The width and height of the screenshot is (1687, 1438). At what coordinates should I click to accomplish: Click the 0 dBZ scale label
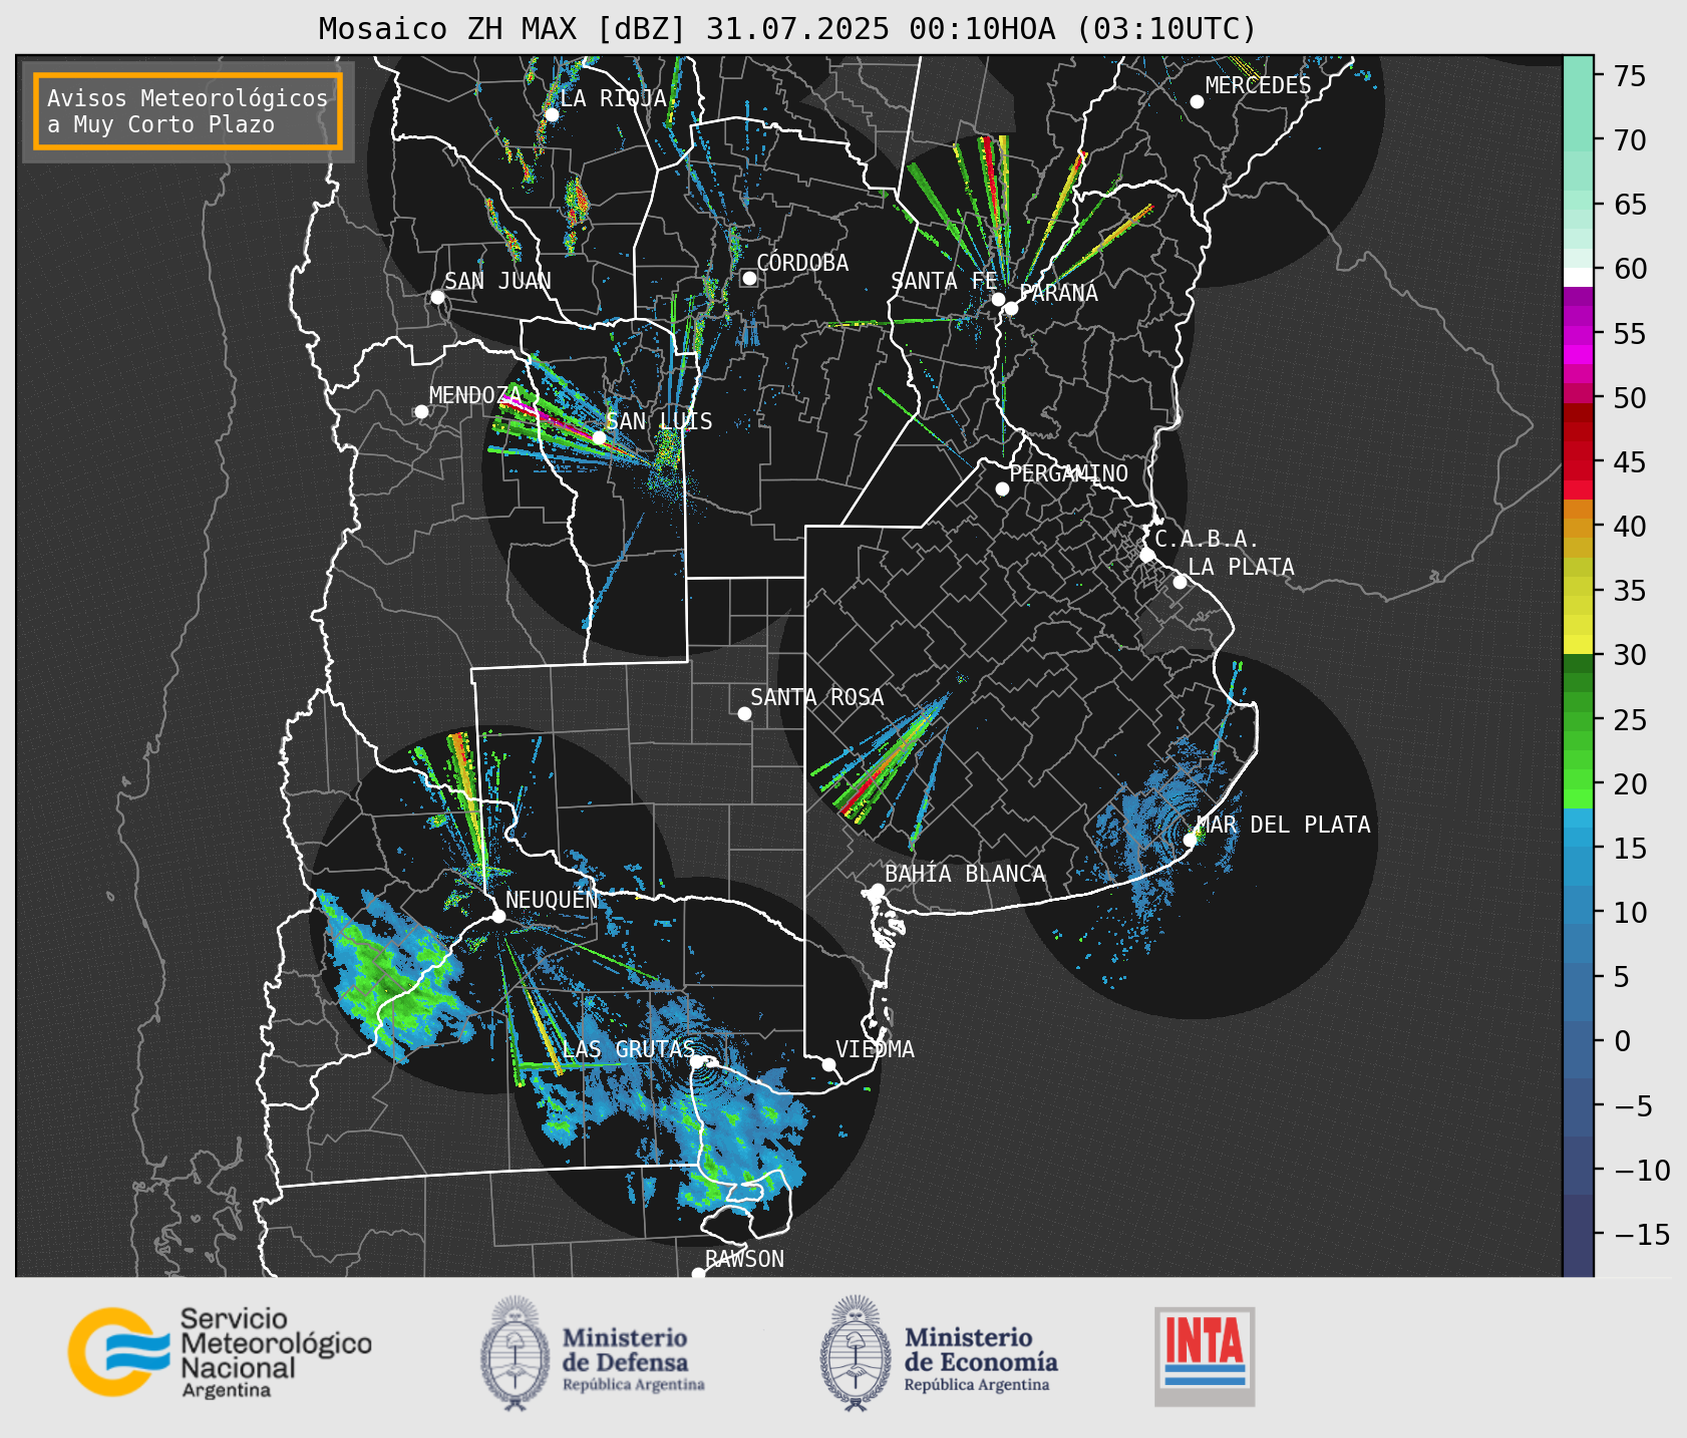(x=1622, y=1041)
